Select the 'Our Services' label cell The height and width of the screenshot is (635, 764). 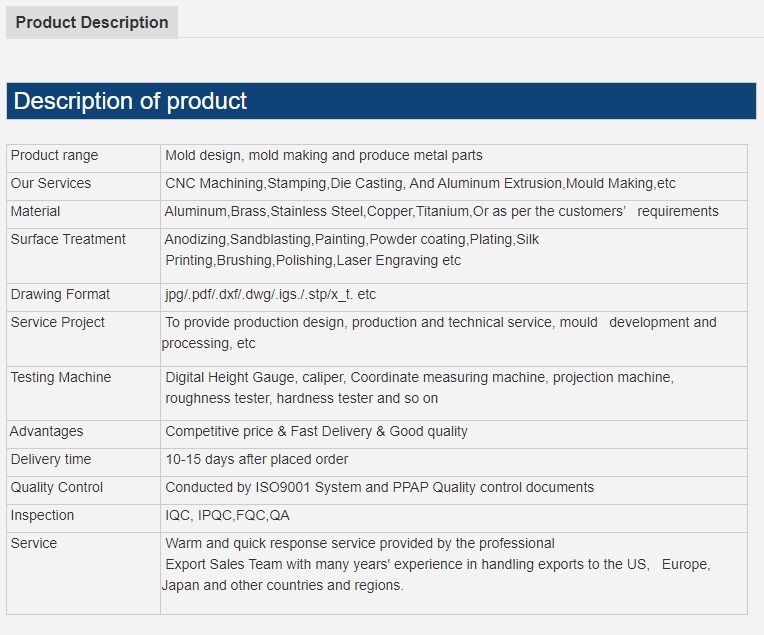coord(51,184)
